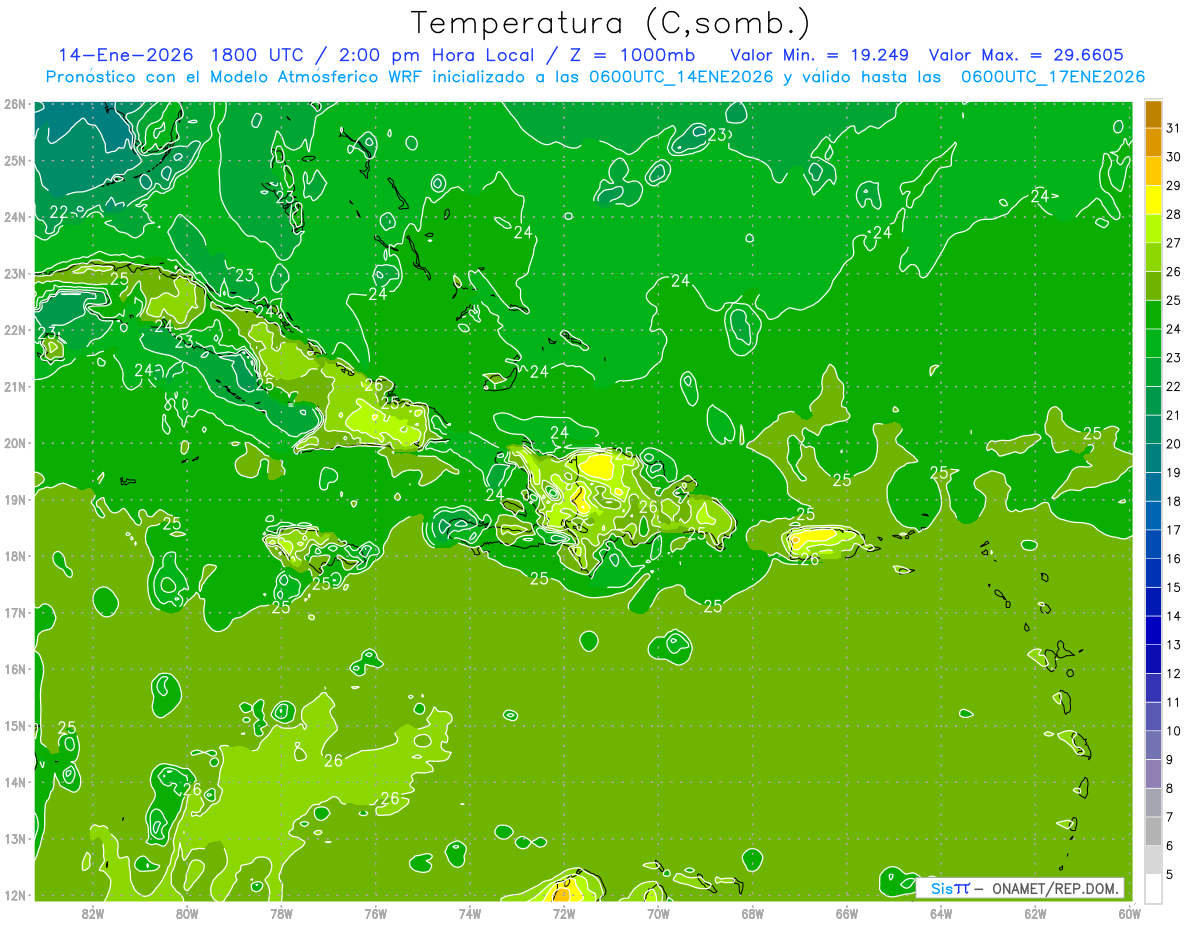Click the color scale number "27"
This screenshot has width=1200, height=927.
point(1173,243)
